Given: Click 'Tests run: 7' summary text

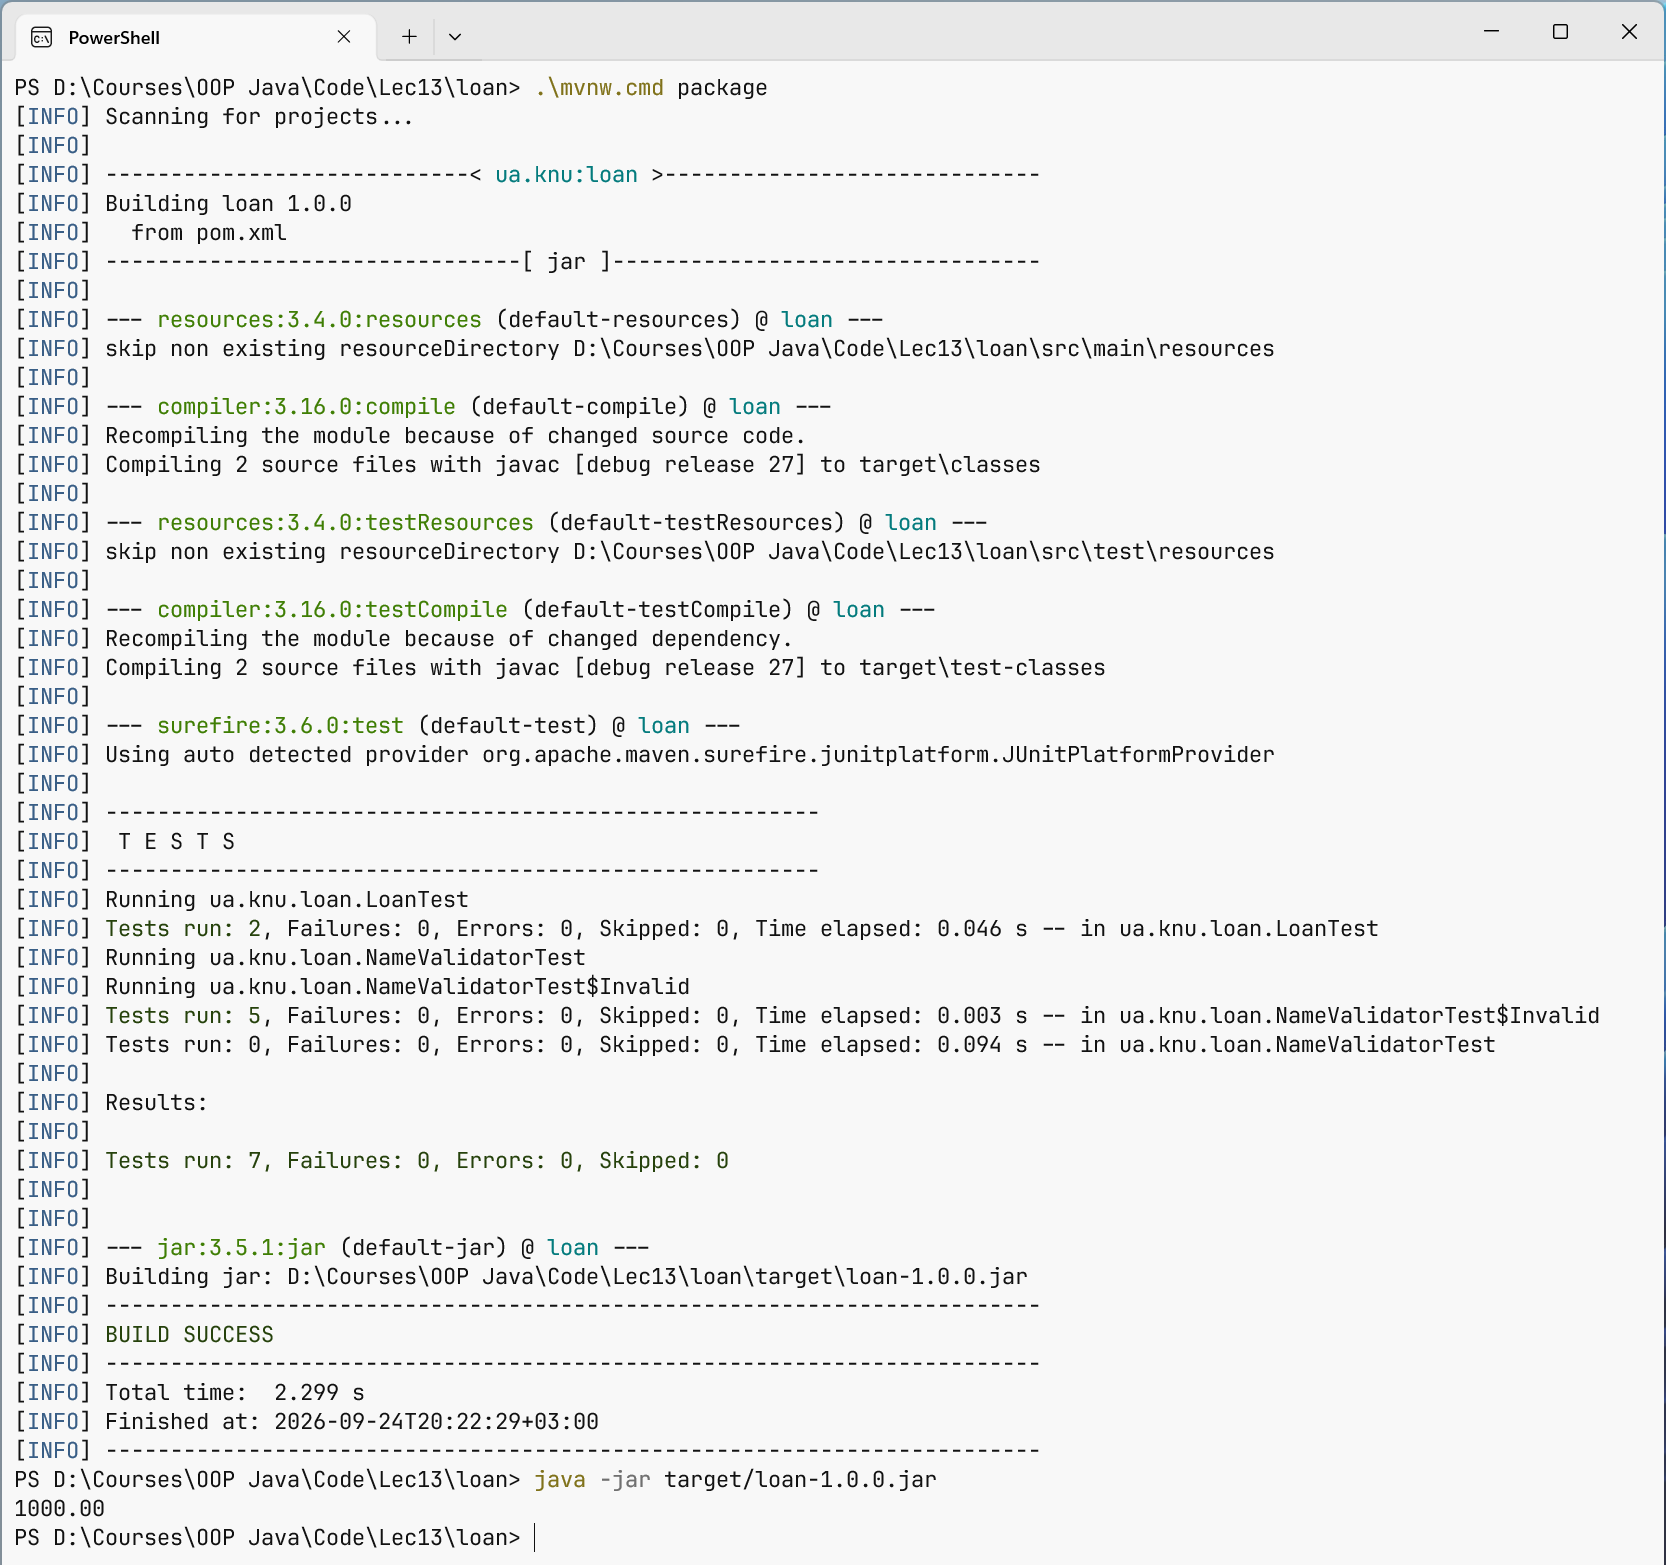Looking at the screenshot, I should (x=183, y=1161).
